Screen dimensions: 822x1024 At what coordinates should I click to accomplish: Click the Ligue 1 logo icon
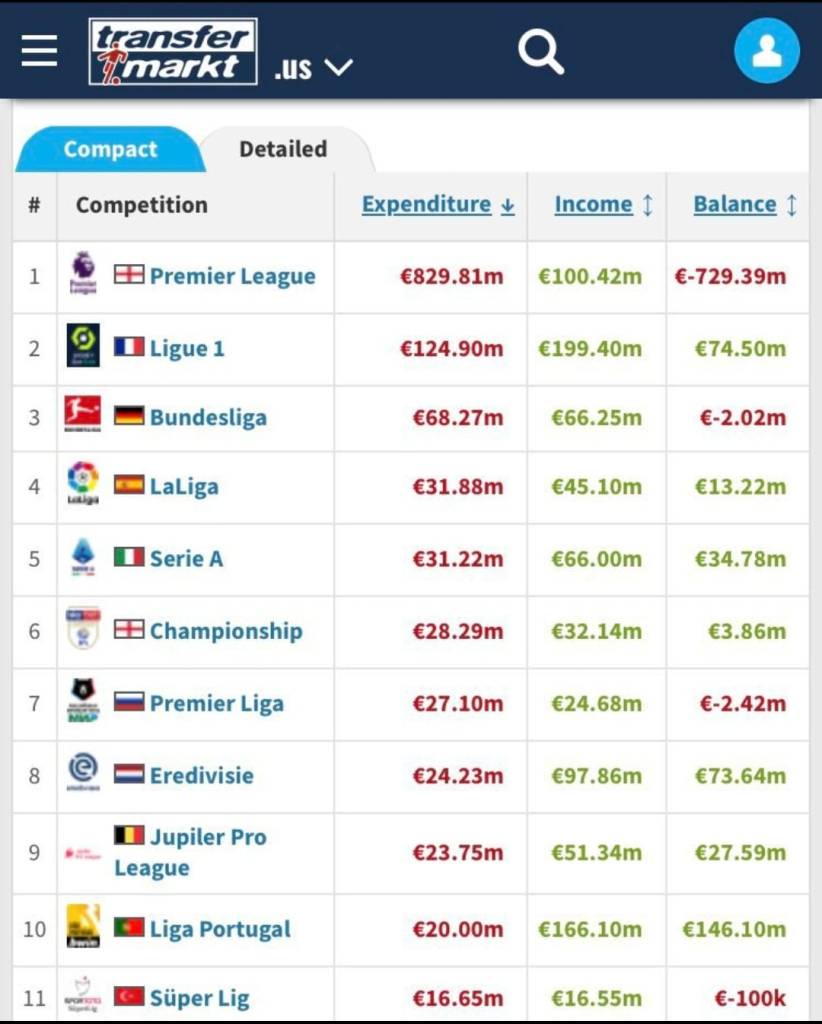tap(83, 346)
